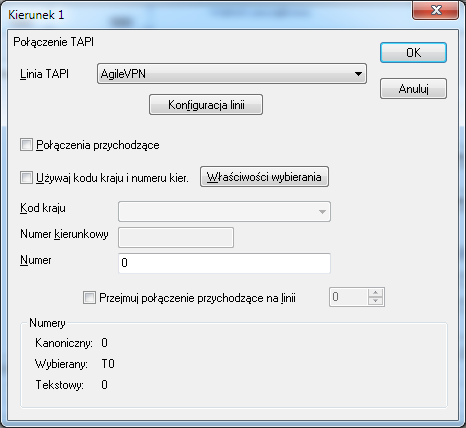This screenshot has height=428, width=466.
Task: Close the Kierunek 1 window
Action: 436,10
